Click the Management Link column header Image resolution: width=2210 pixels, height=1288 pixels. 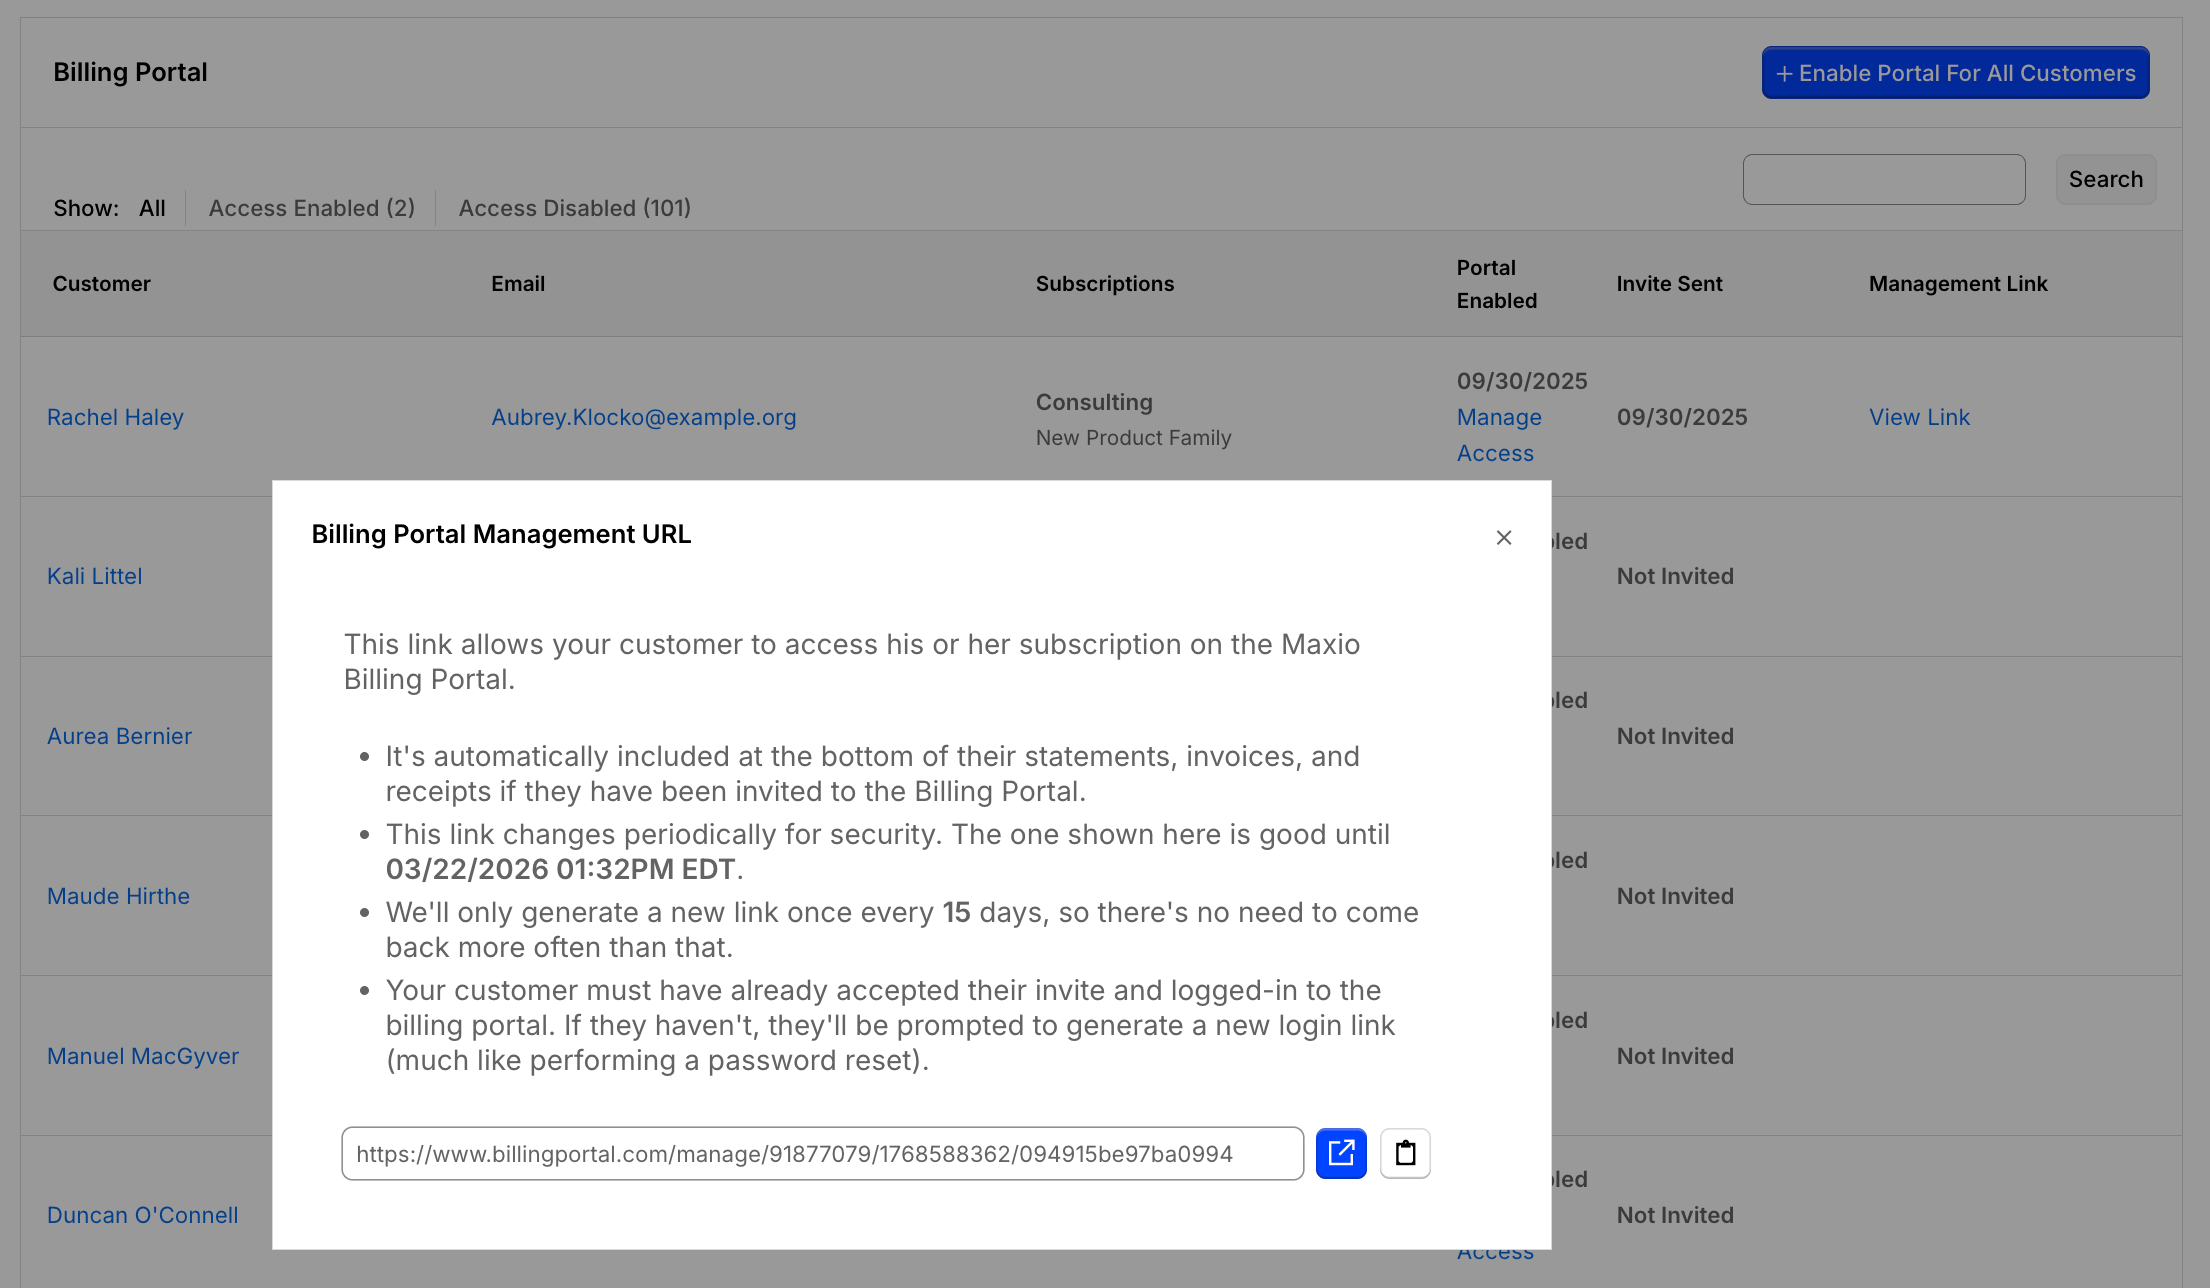click(x=1957, y=284)
